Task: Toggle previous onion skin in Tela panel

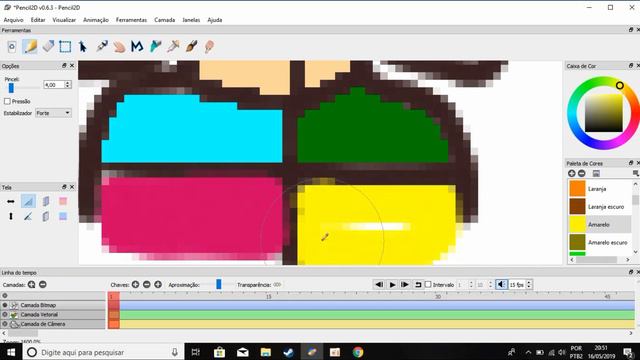Action: [46, 201]
